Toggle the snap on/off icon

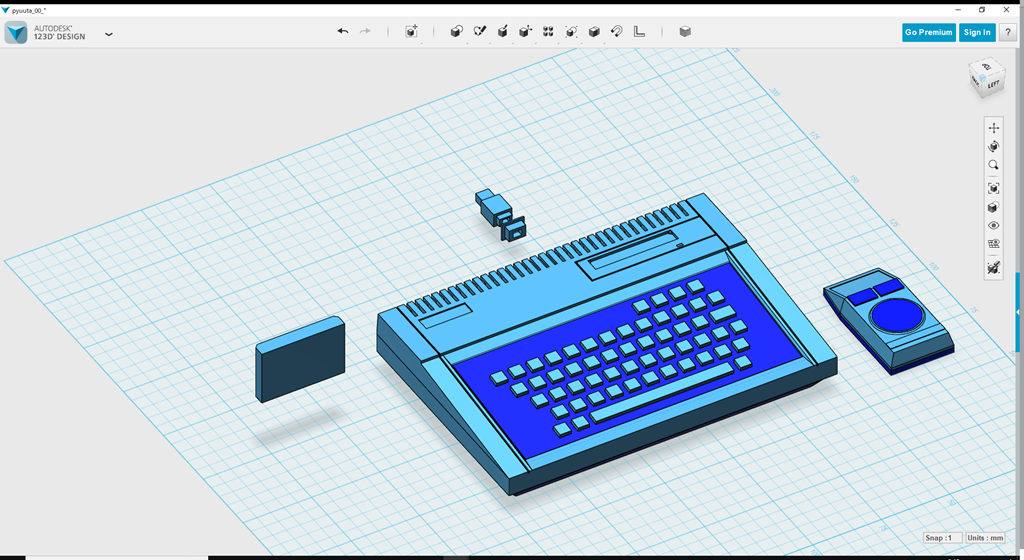[x=993, y=267]
